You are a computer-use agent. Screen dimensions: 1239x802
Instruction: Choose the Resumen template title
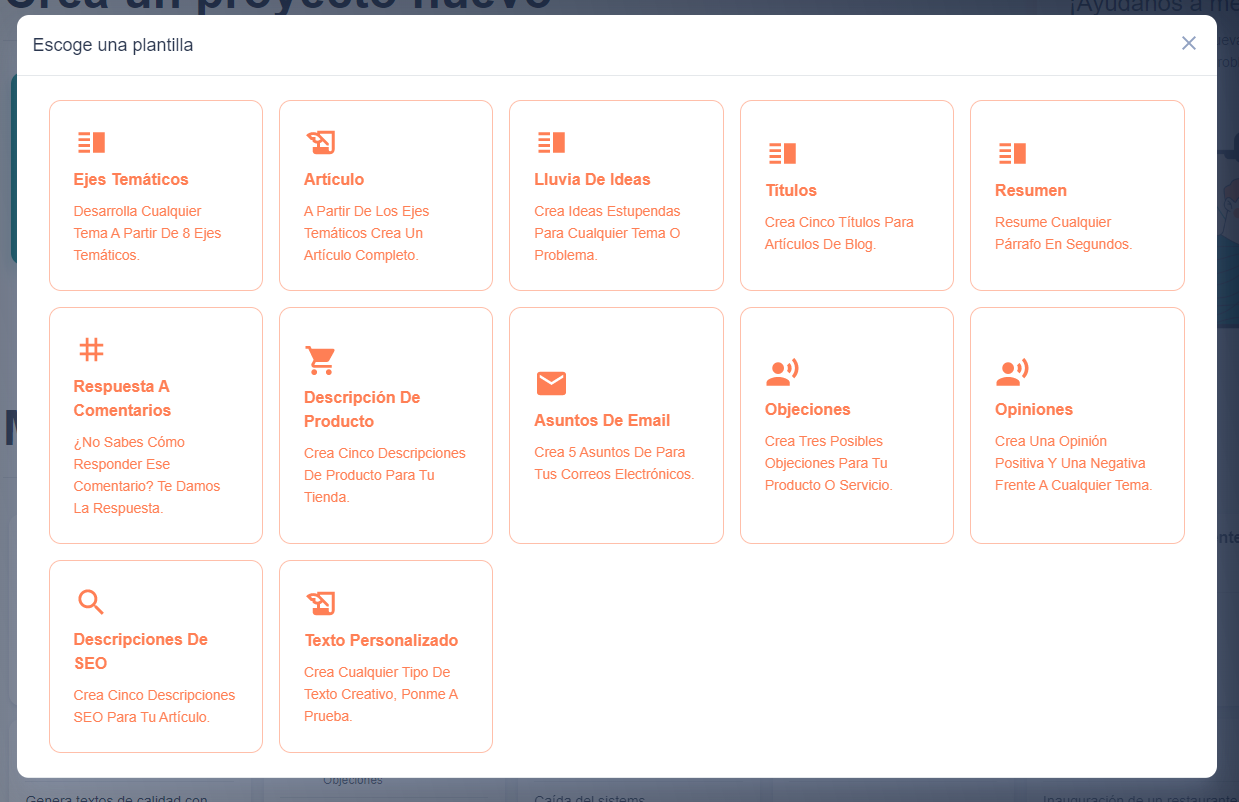pyautogui.click(x=1031, y=190)
